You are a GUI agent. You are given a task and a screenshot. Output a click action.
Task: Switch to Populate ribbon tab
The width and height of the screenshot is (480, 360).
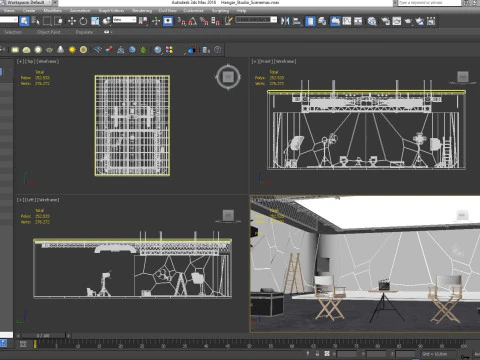(84, 32)
